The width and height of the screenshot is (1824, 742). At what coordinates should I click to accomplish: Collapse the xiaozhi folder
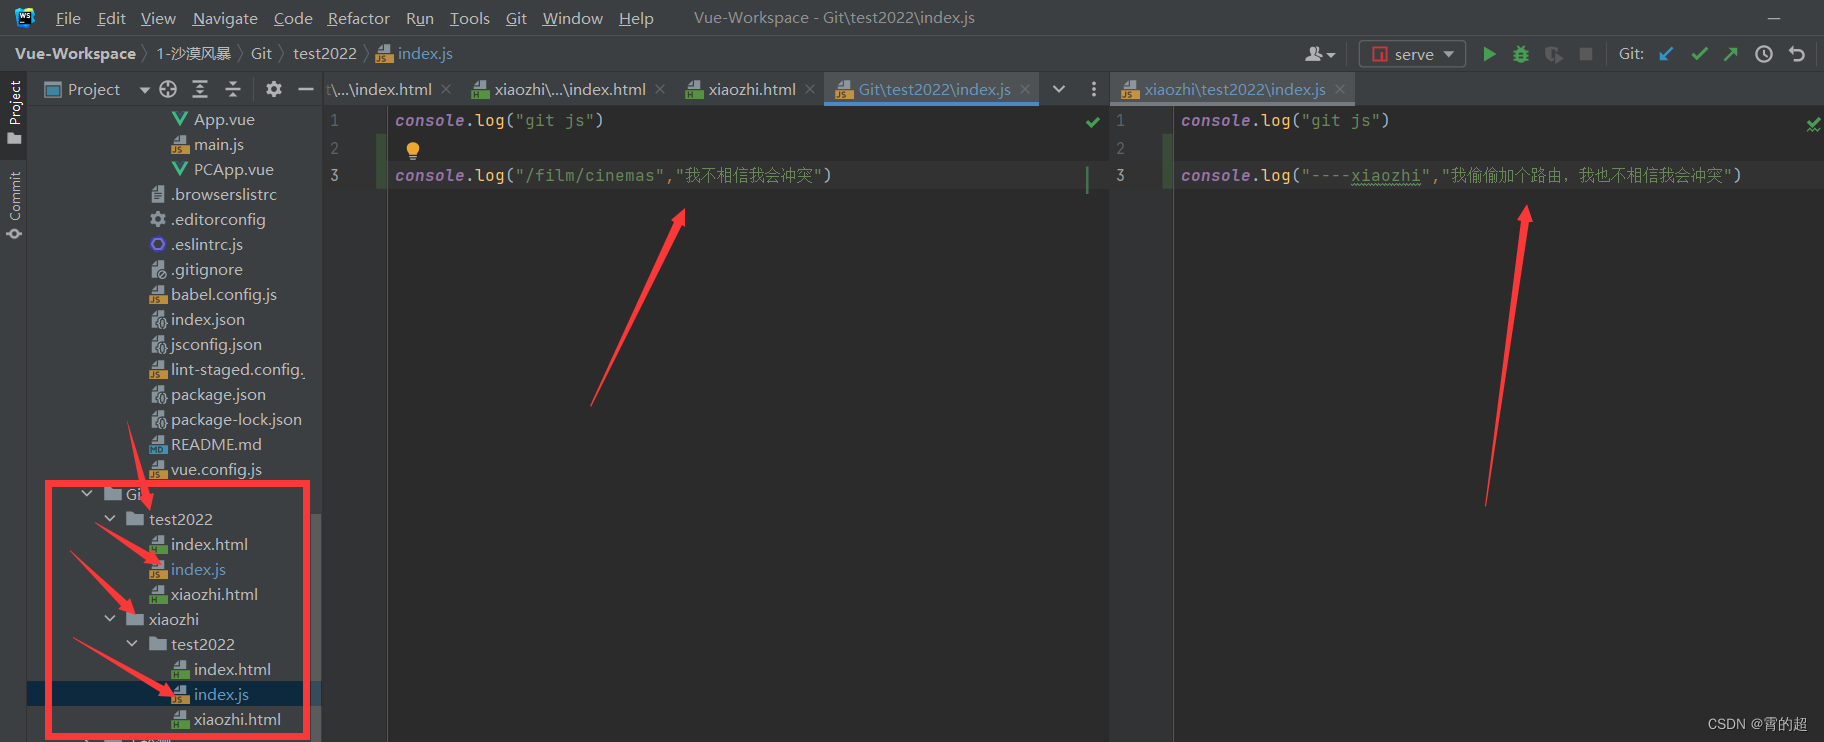pyautogui.click(x=110, y=618)
